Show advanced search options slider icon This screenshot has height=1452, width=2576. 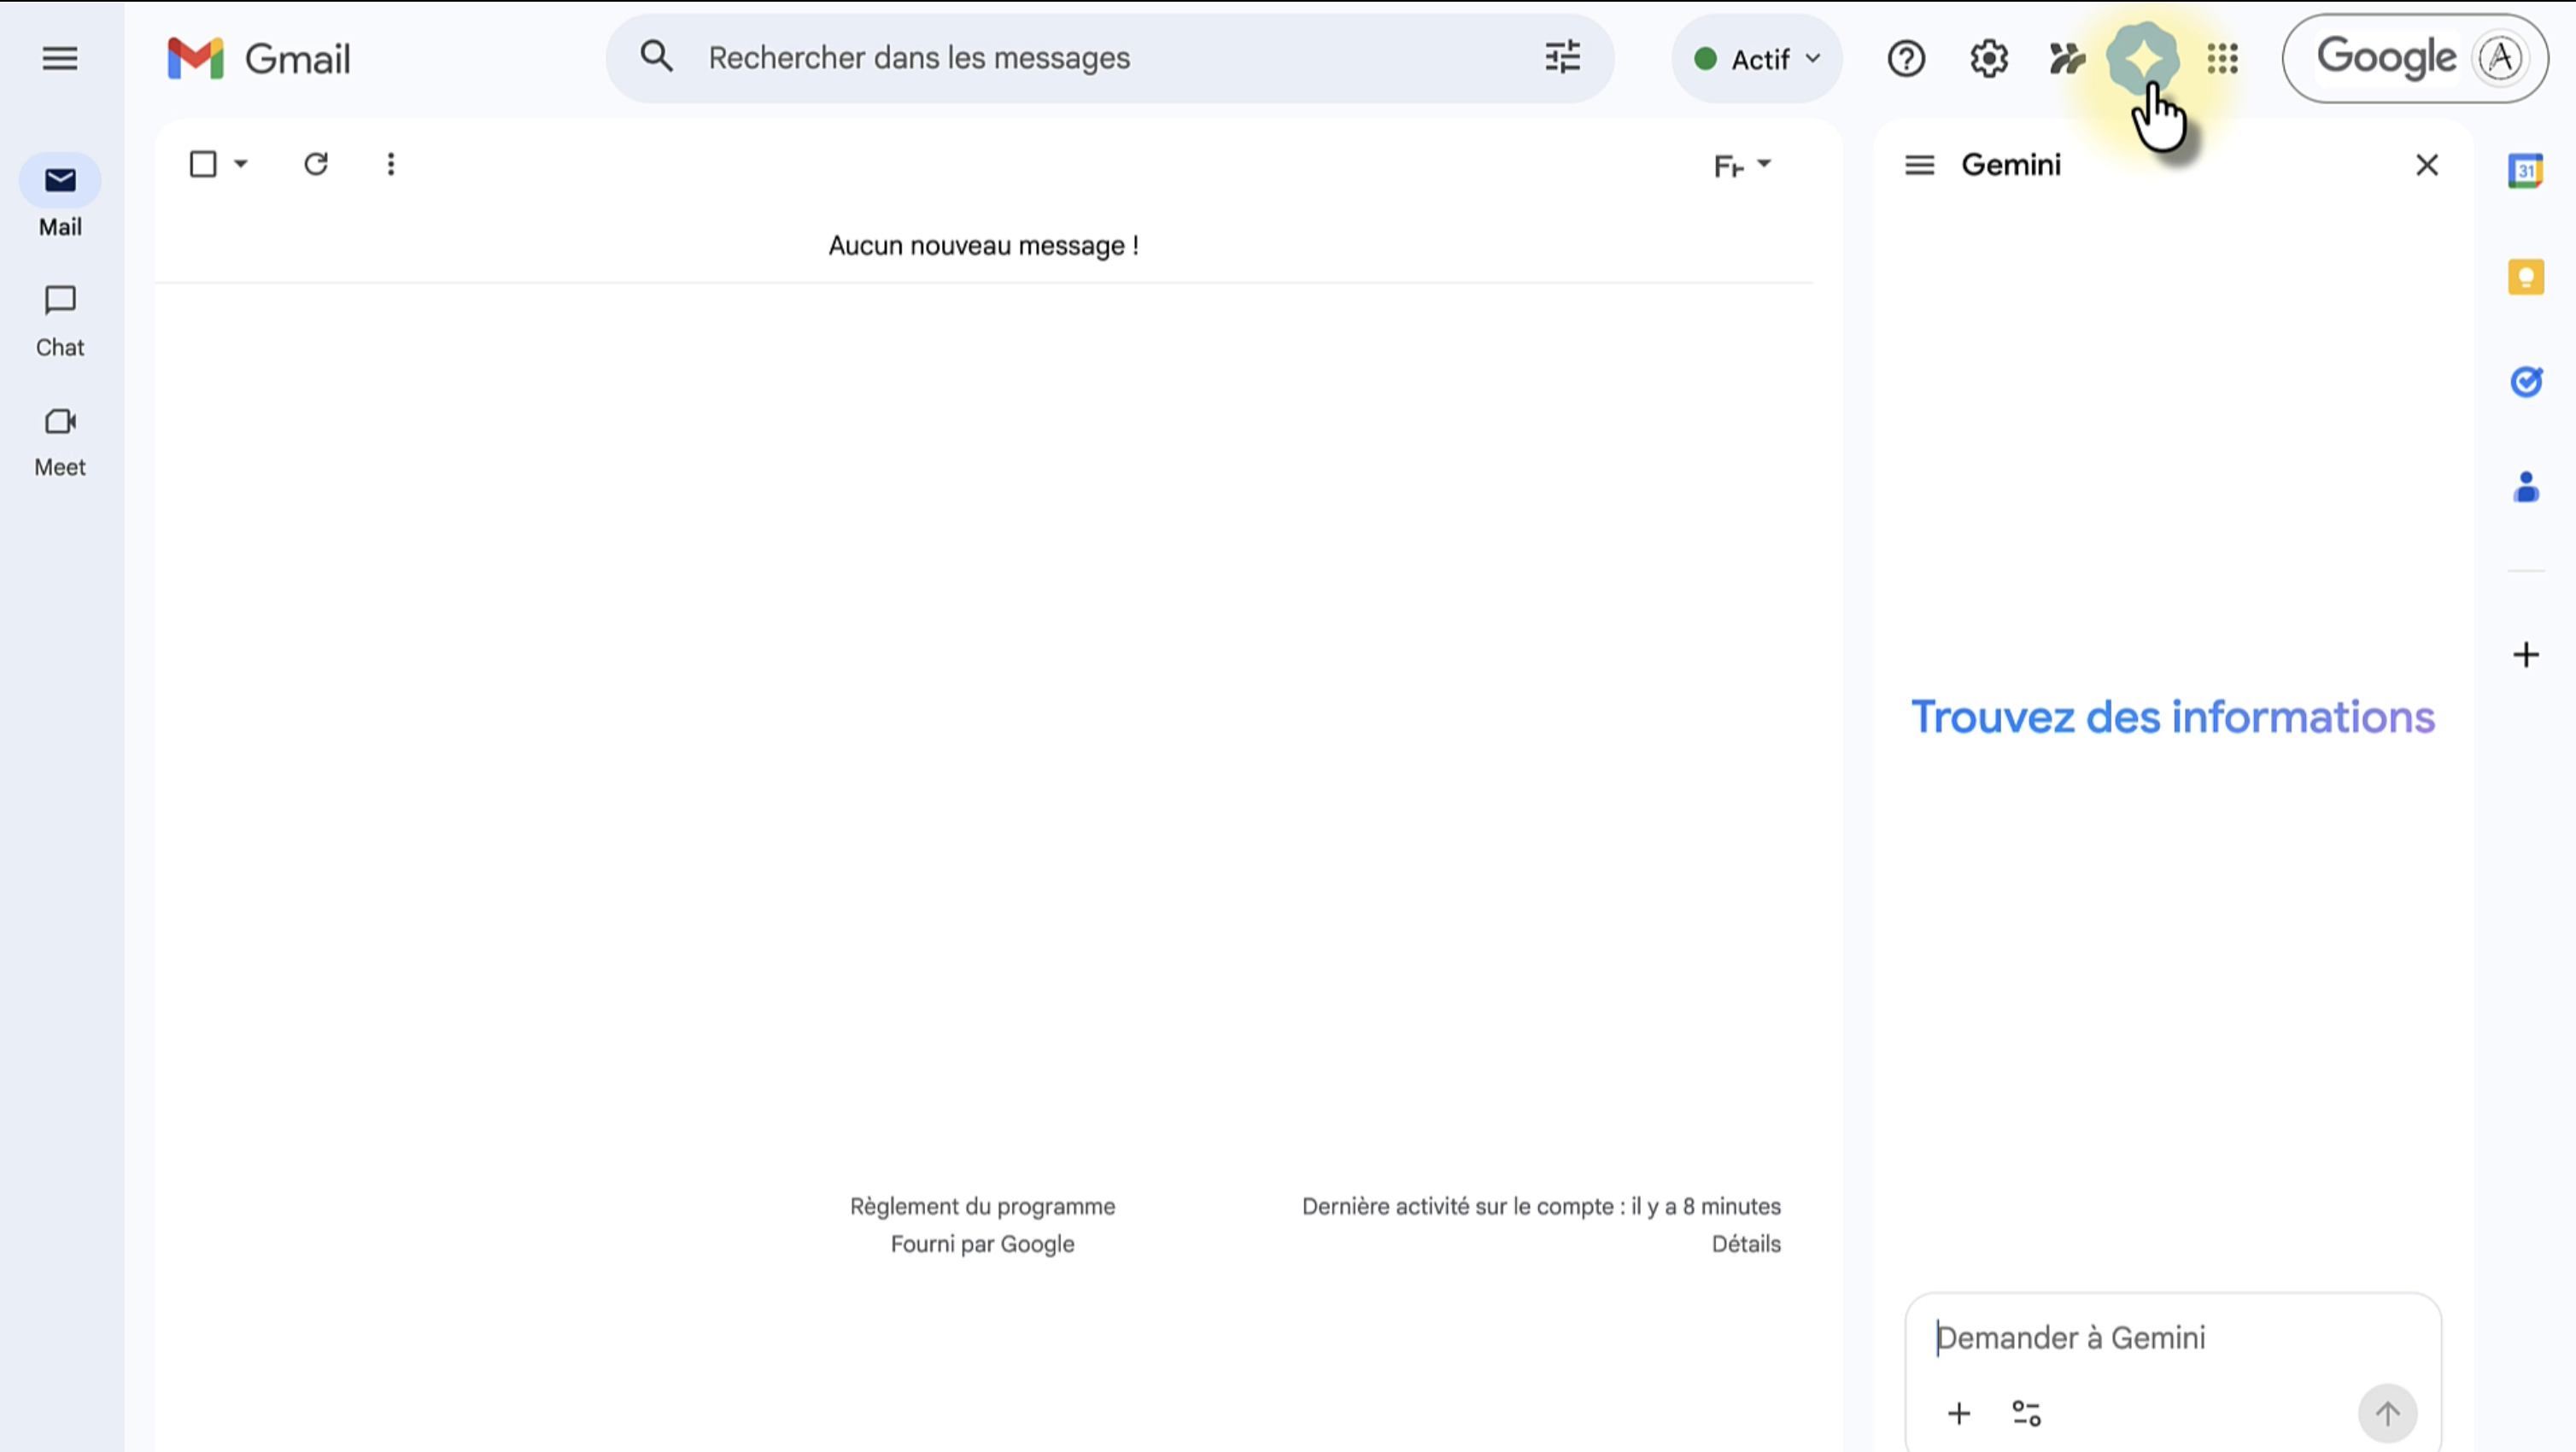1562,57
